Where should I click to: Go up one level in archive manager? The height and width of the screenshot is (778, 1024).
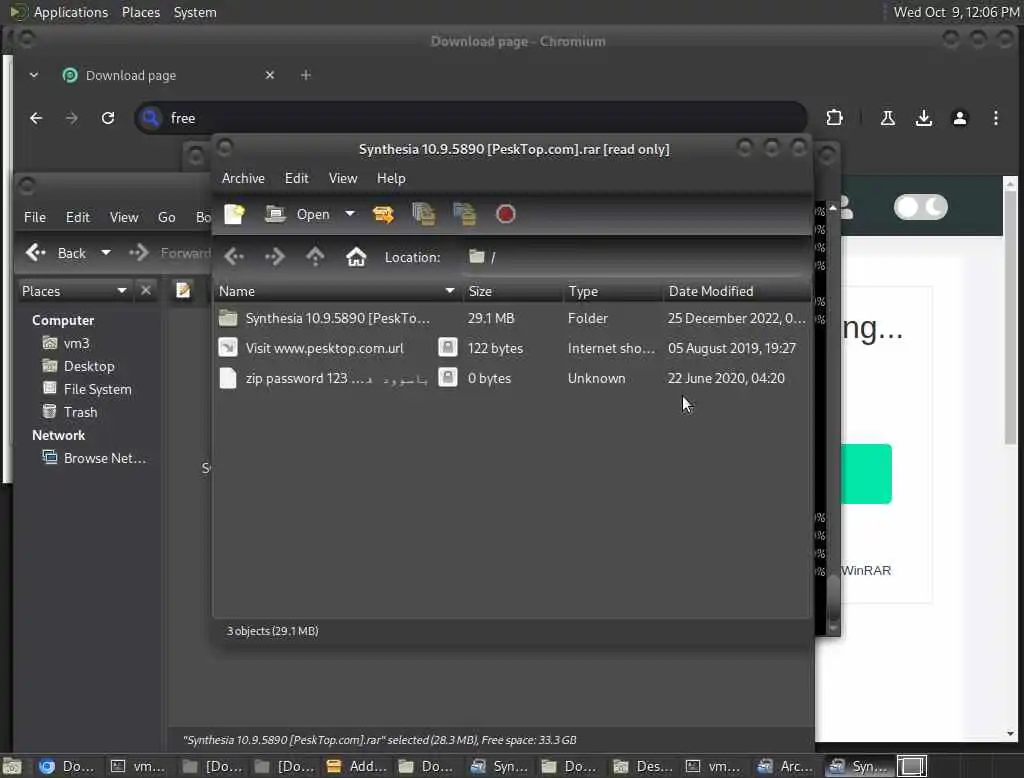[x=315, y=257]
